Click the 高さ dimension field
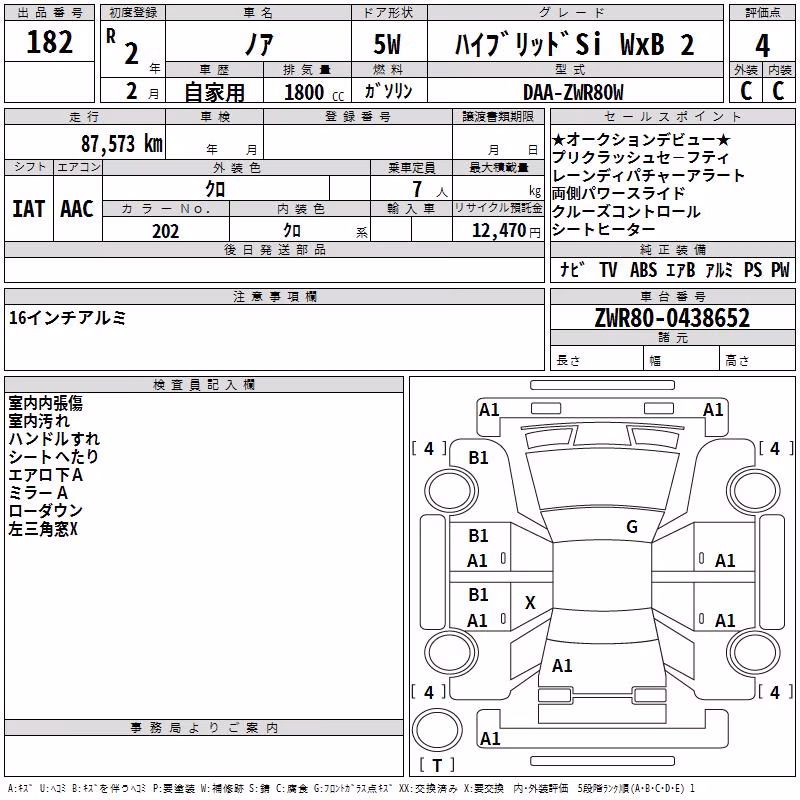The image size is (800, 800). [757, 358]
